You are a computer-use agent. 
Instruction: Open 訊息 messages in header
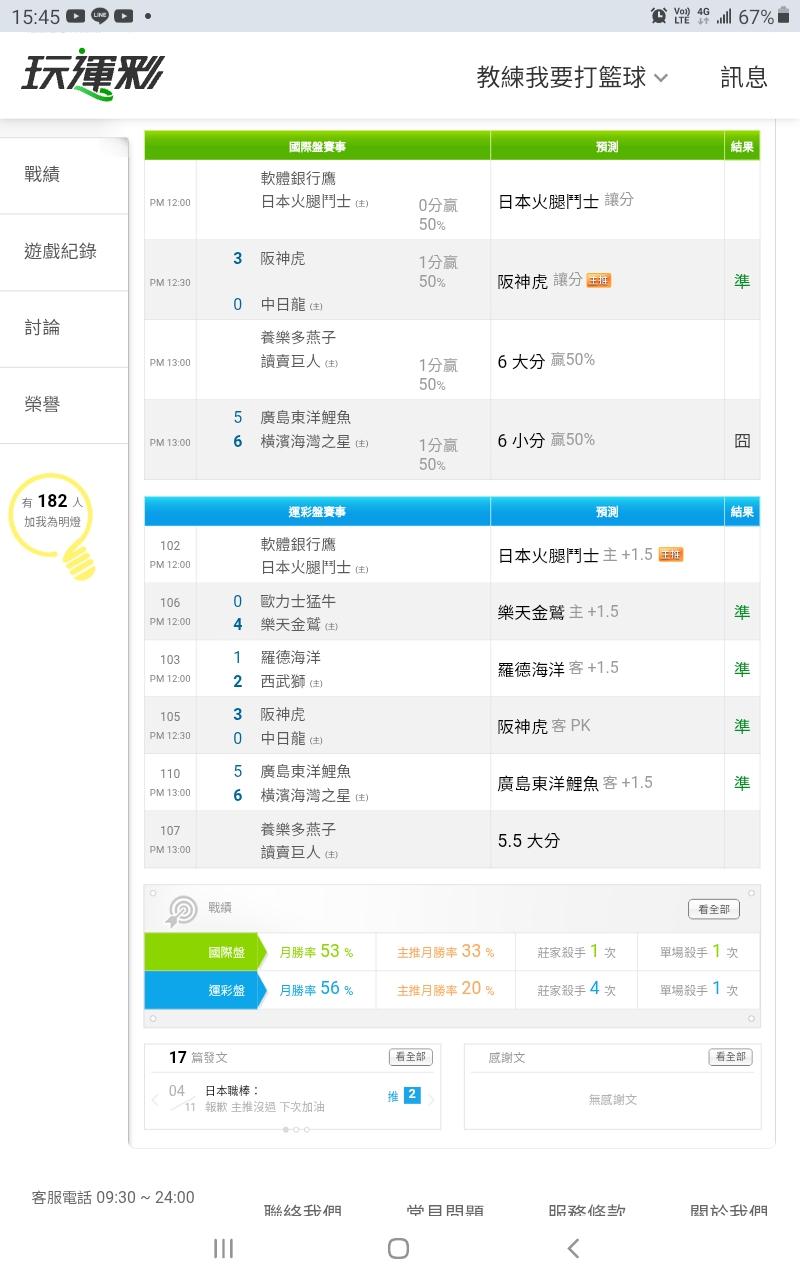743,77
